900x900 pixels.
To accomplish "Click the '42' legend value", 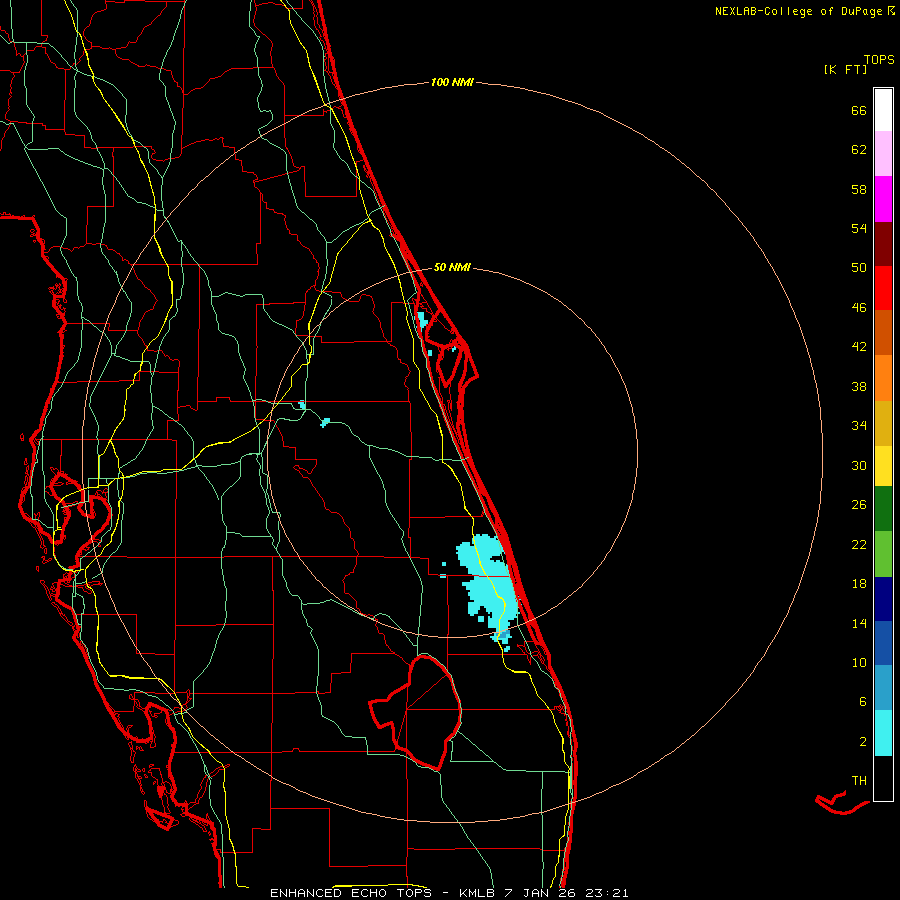I will point(859,347).
